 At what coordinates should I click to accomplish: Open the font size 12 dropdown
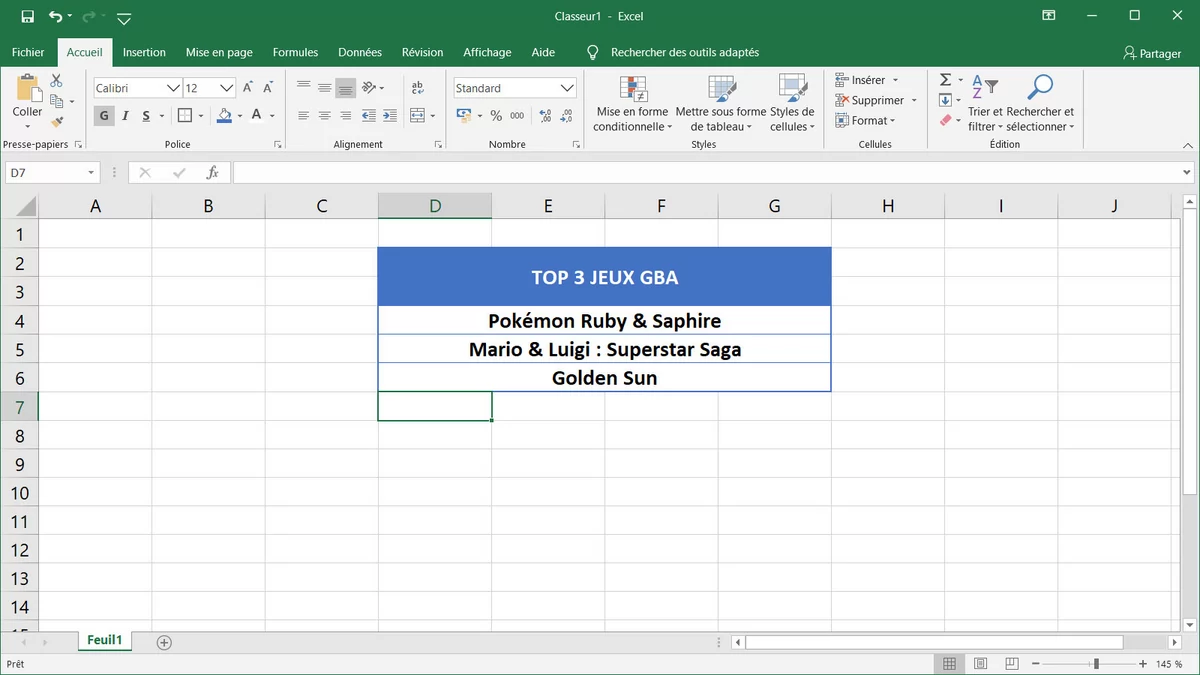227,88
